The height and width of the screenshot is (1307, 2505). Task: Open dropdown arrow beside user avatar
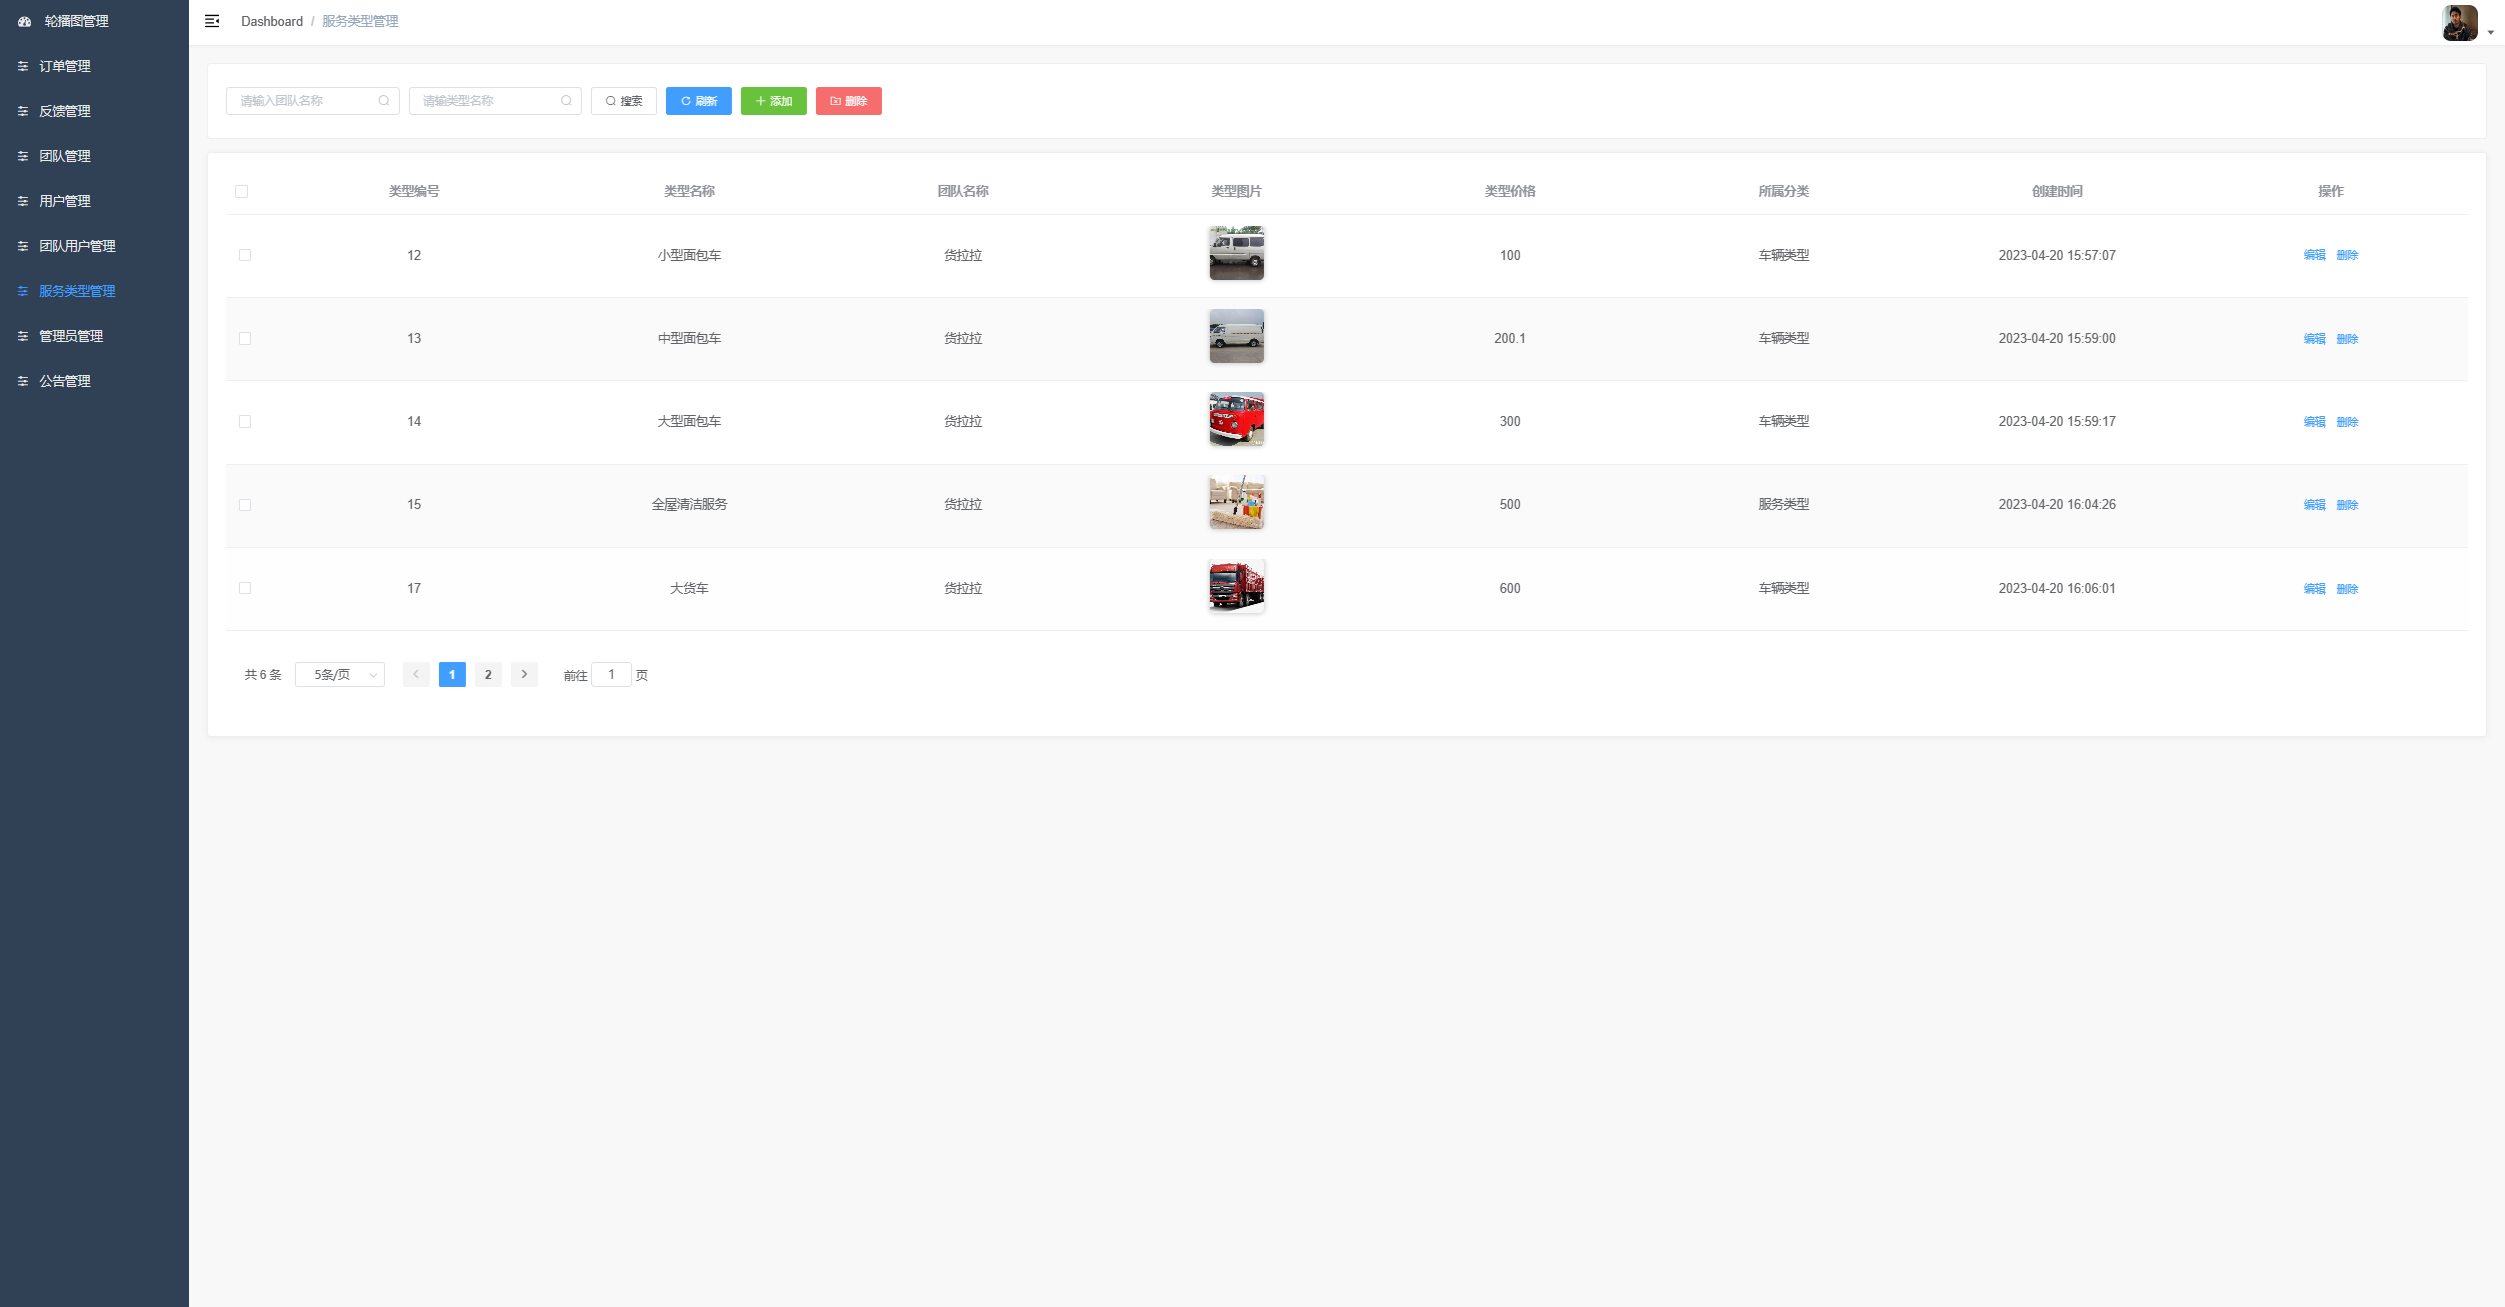pyautogui.click(x=2490, y=32)
